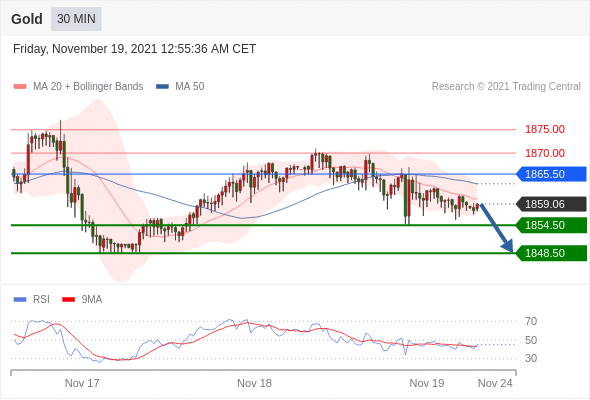
Task: Click the Research 2021 Trading Central credit
Action: point(506,87)
